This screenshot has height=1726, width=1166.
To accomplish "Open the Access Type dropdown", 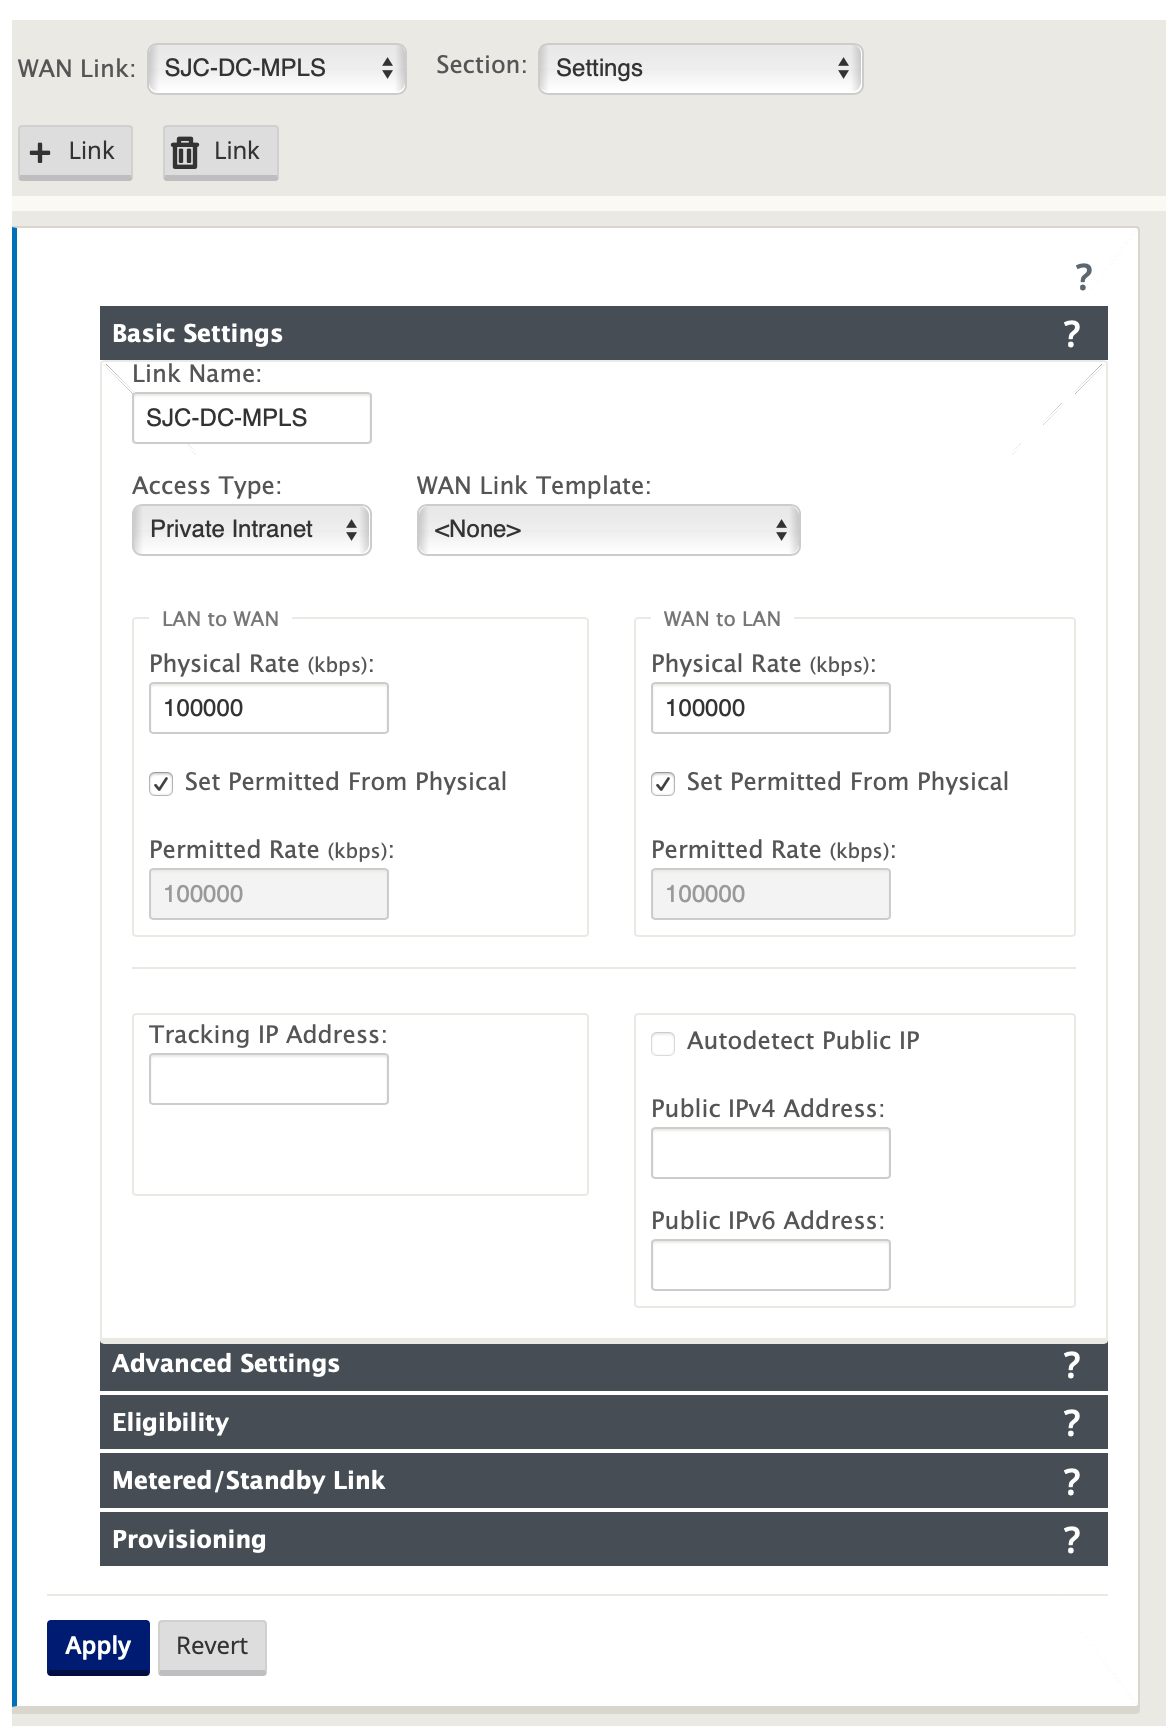I will click(x=252, y=530).
